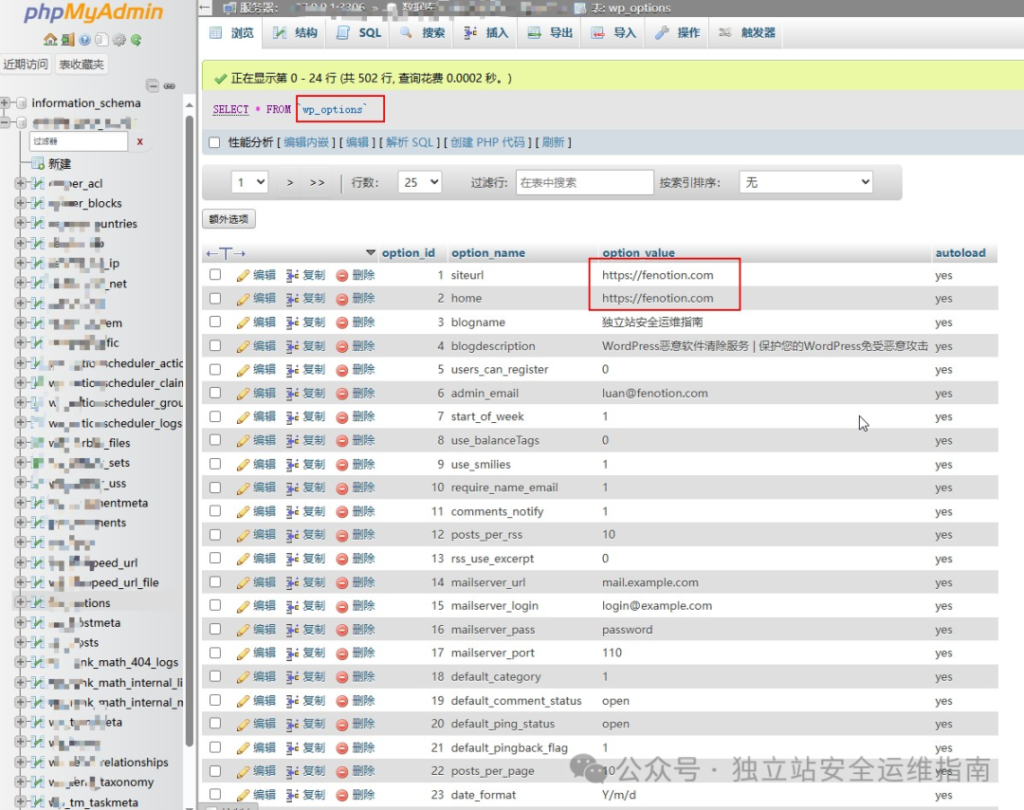Check the blogname row checkbox
Screen dimensions: 1024x810
pyautogui.click(x=215, y=321)
